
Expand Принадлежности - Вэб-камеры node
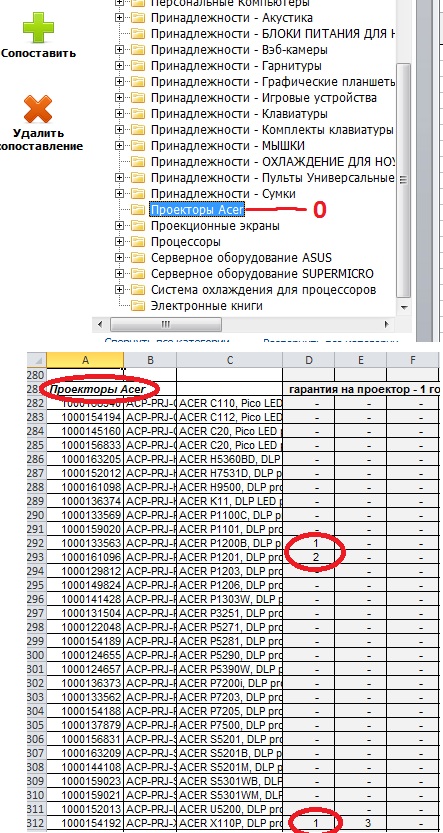pos(120,50)
